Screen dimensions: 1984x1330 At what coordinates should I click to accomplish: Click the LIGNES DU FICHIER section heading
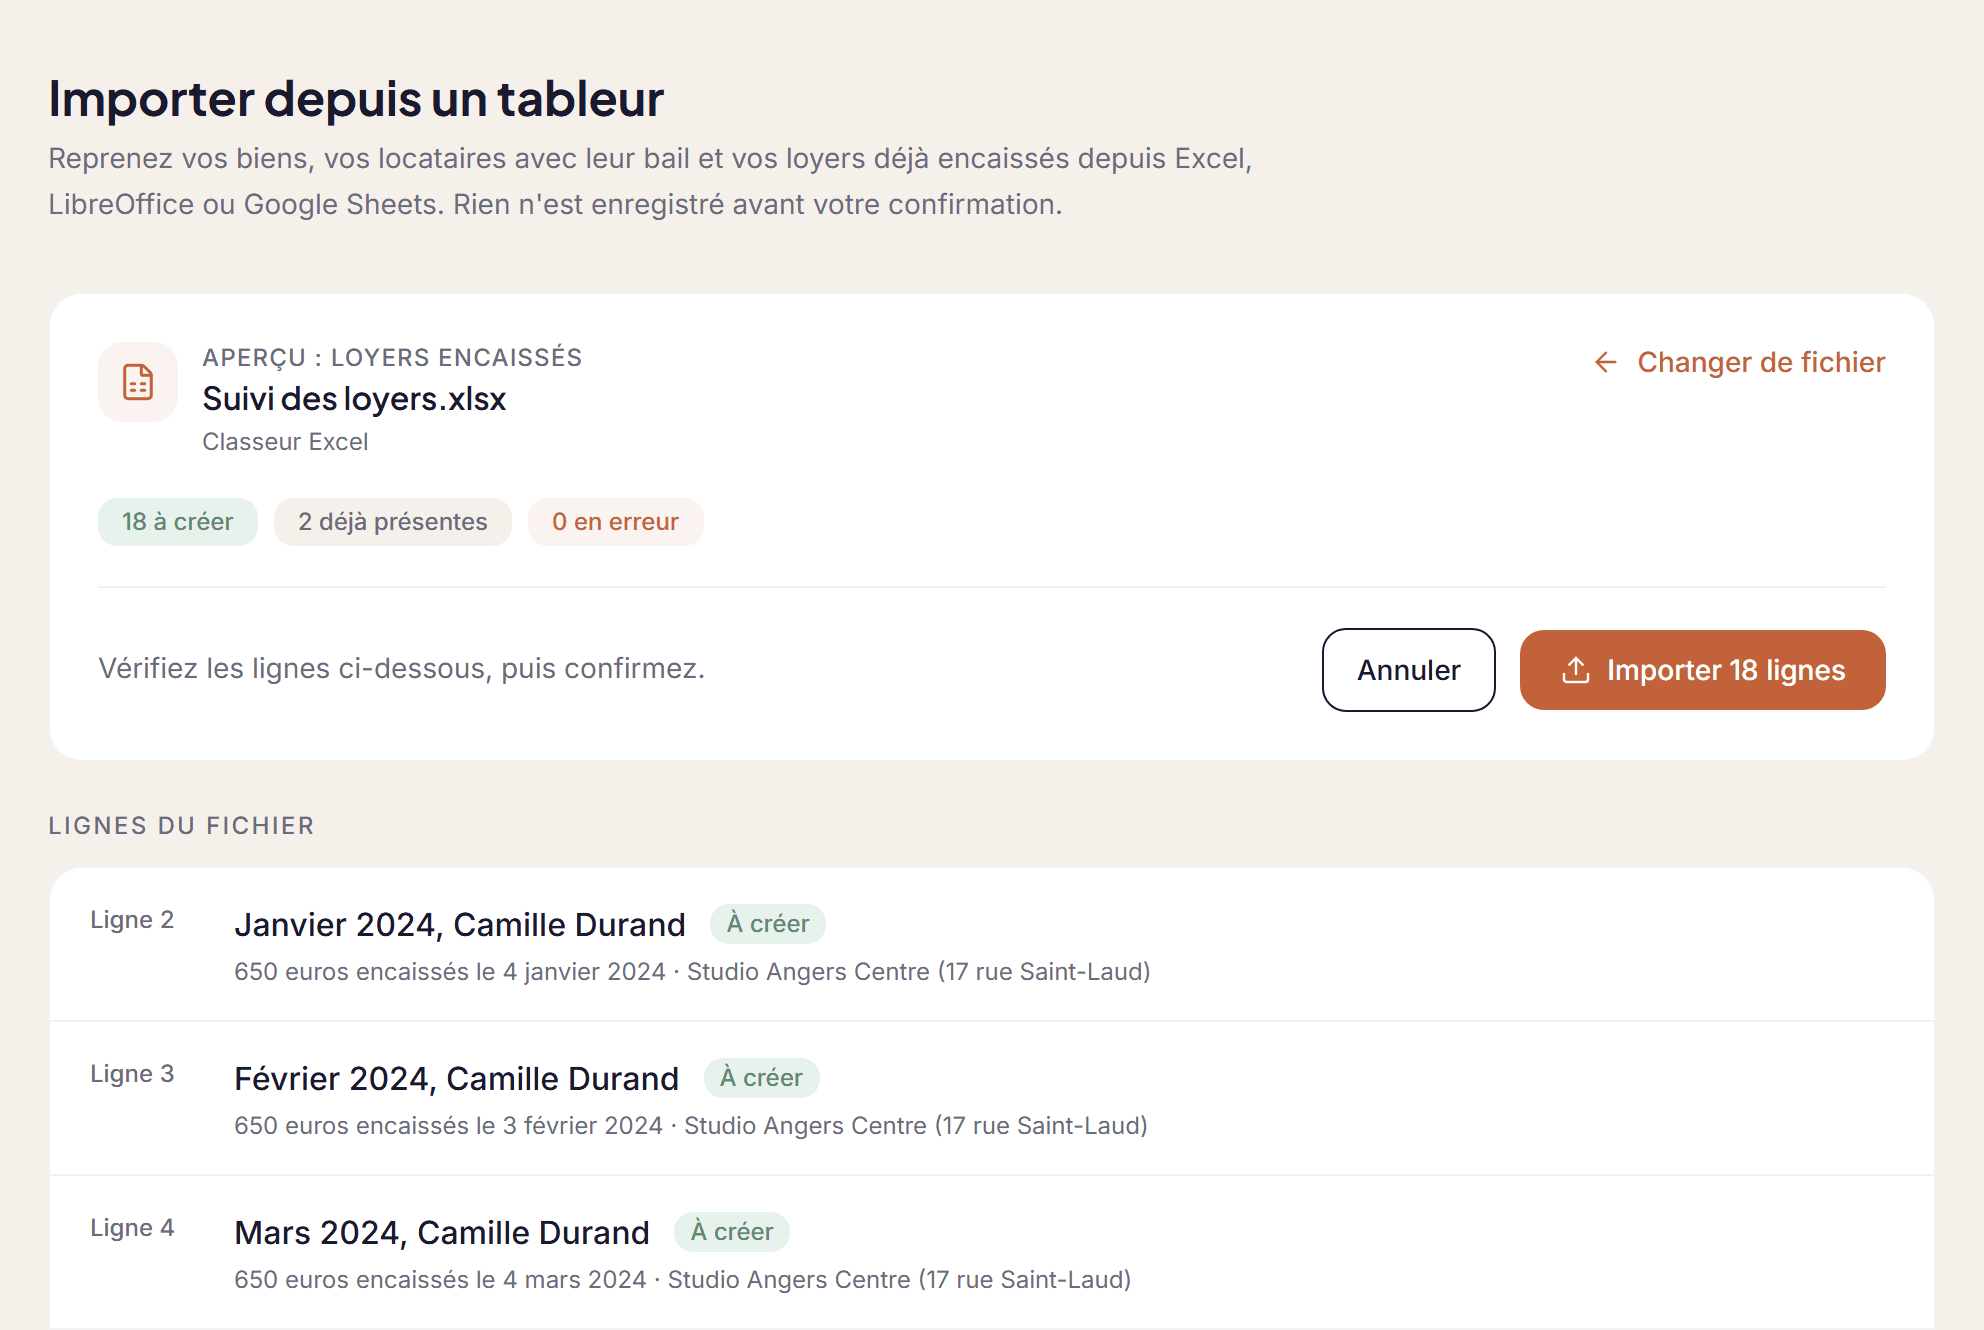[182, 826]
